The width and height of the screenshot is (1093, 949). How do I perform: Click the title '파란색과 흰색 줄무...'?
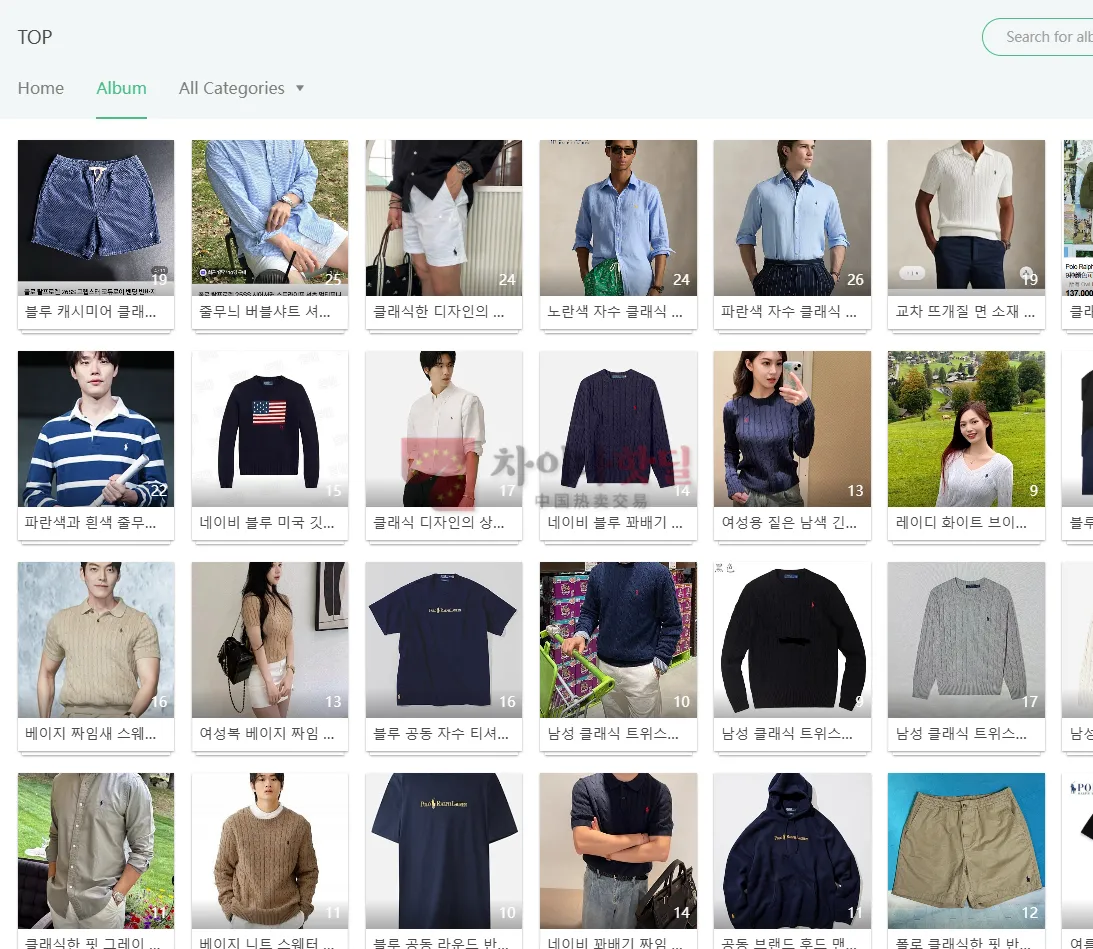coord(91,522)
